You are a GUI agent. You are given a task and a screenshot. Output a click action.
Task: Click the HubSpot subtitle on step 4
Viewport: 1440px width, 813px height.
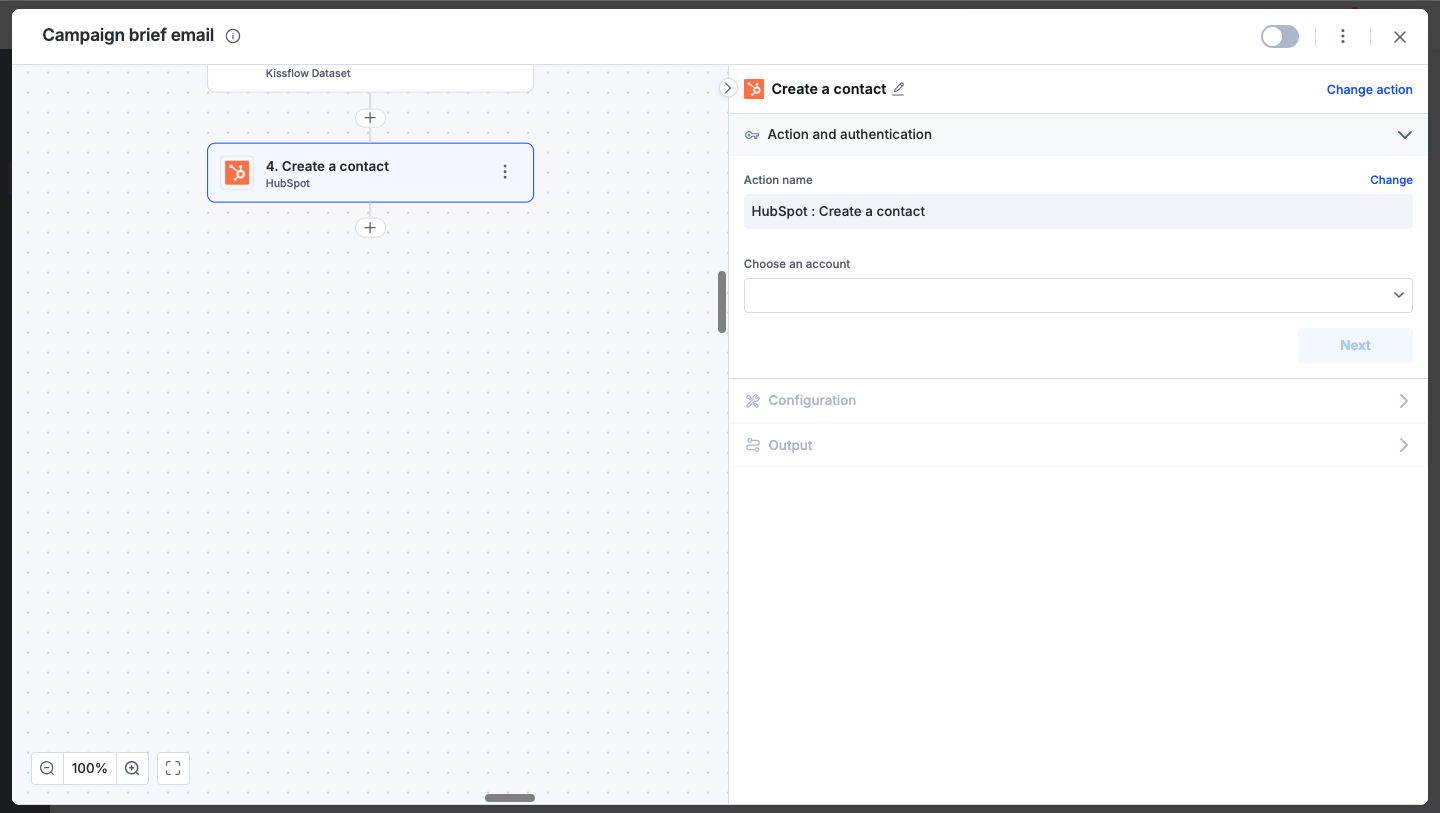(288, 184)
